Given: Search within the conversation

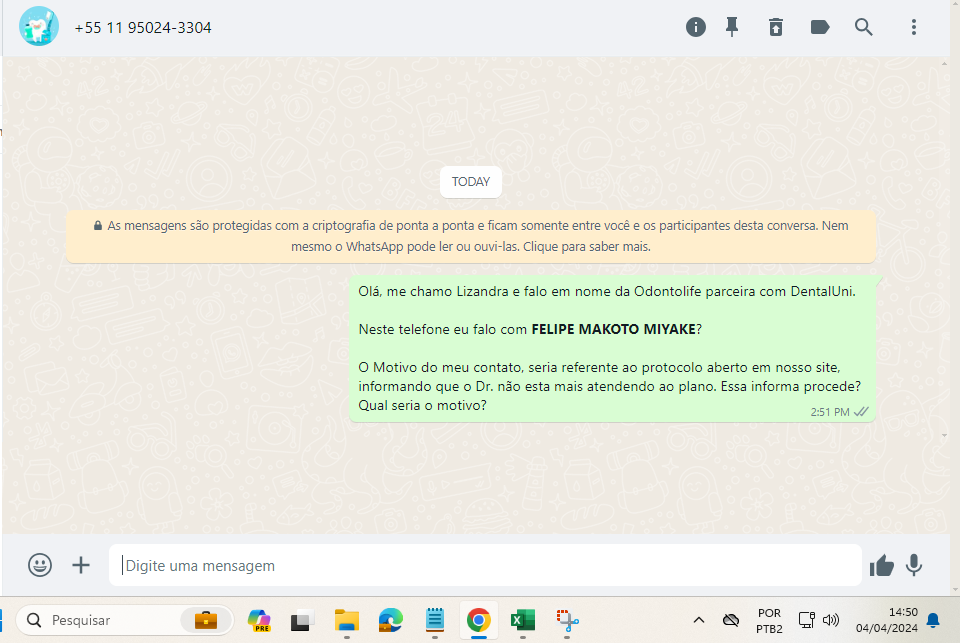Looking at the screenshot, I should (863, 27).
